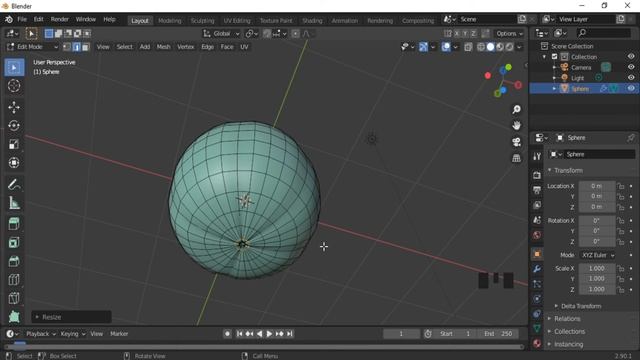Open the File menu
Image resolution: width=640 pixels, height=360 pixels.
click(22, 19)
